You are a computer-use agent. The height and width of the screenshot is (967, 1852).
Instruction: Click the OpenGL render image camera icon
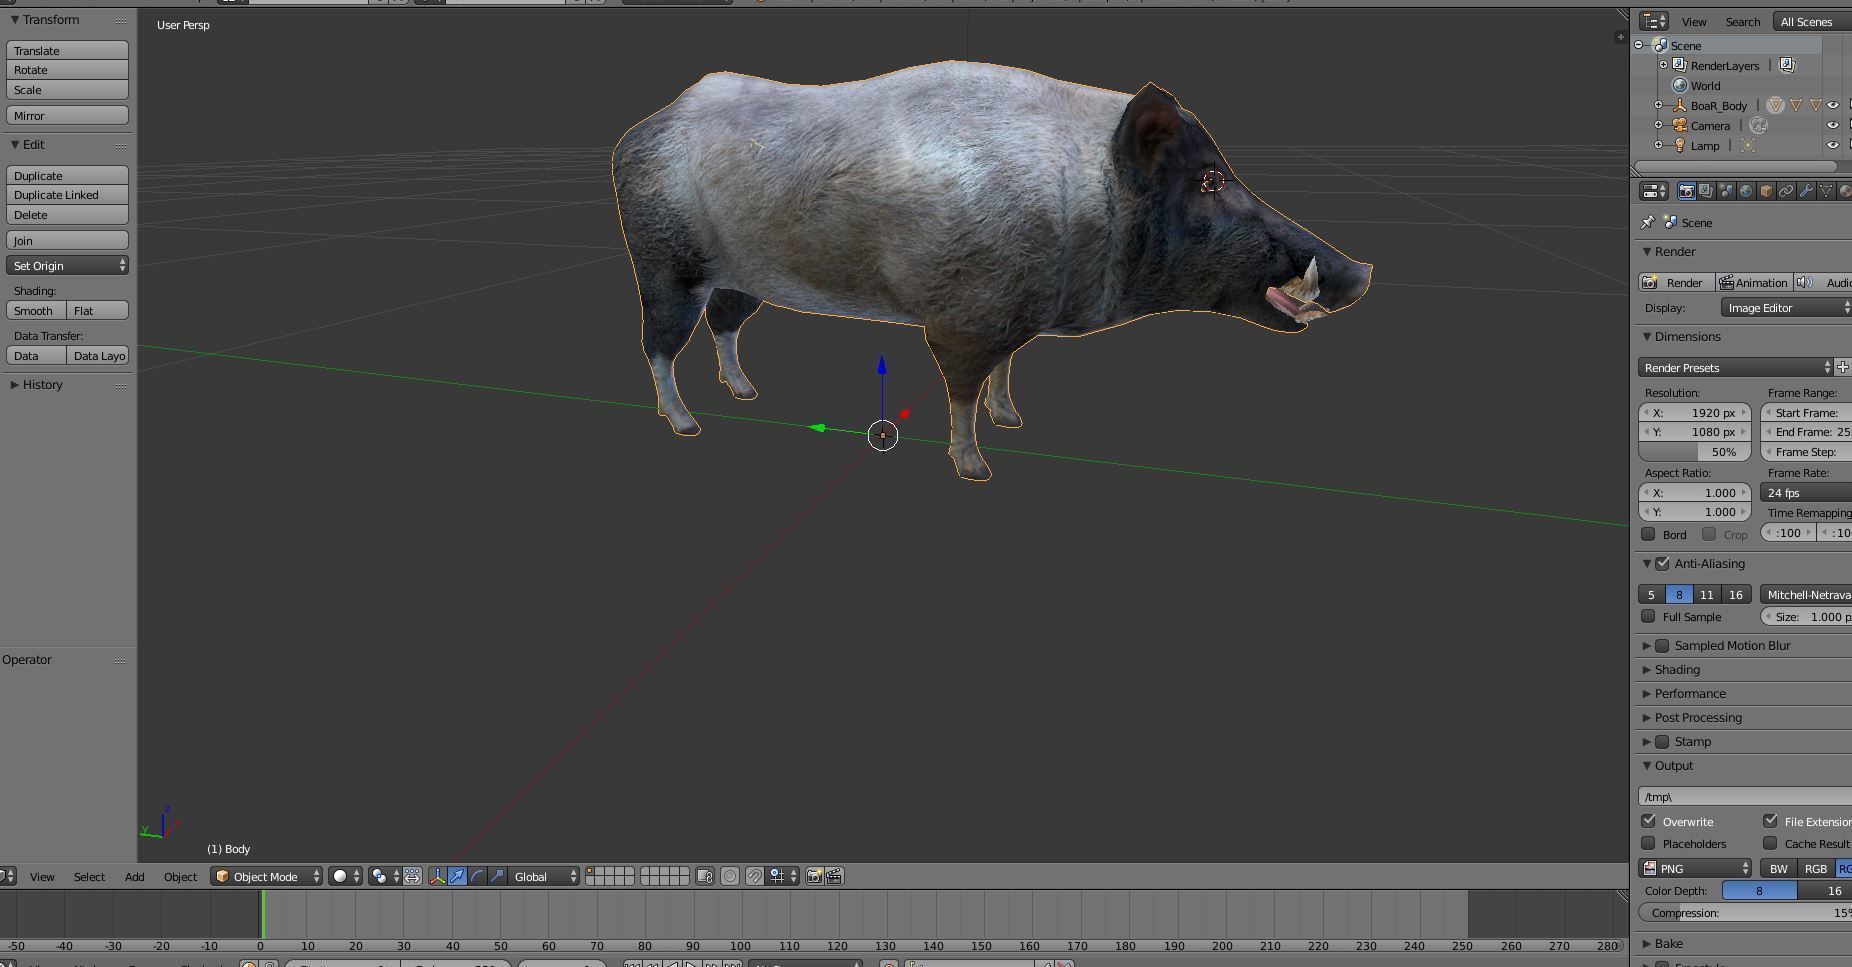pos(815,876)
